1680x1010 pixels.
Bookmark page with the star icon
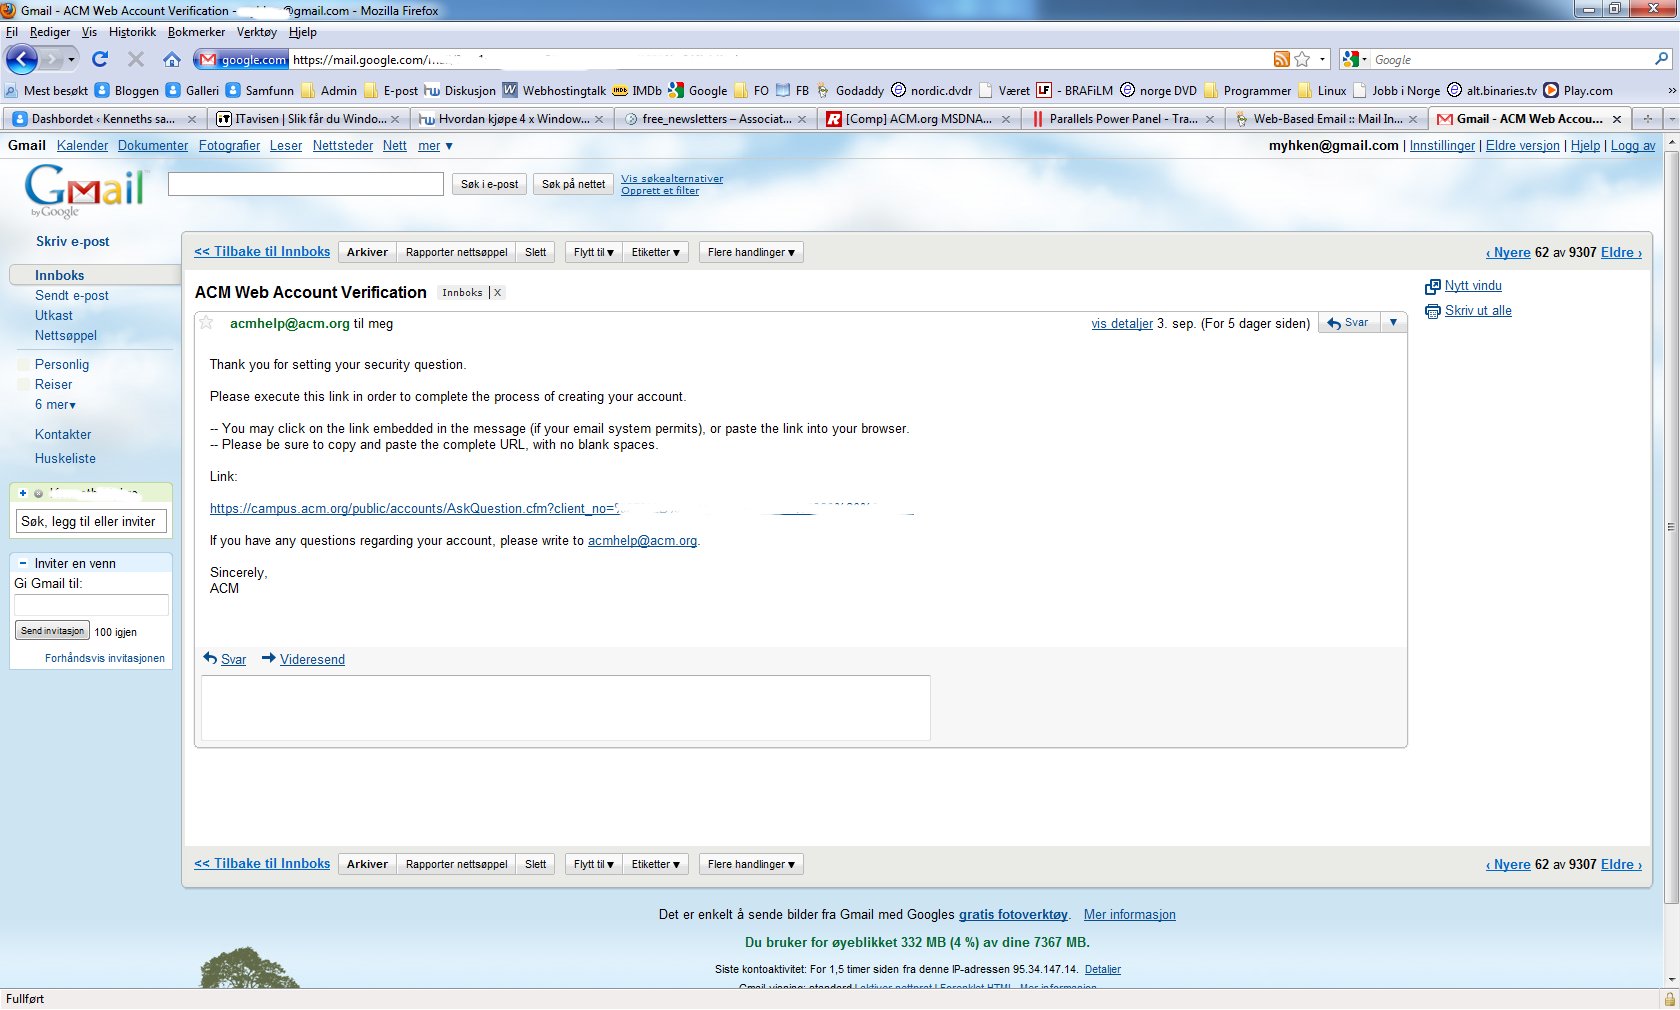1302,59
